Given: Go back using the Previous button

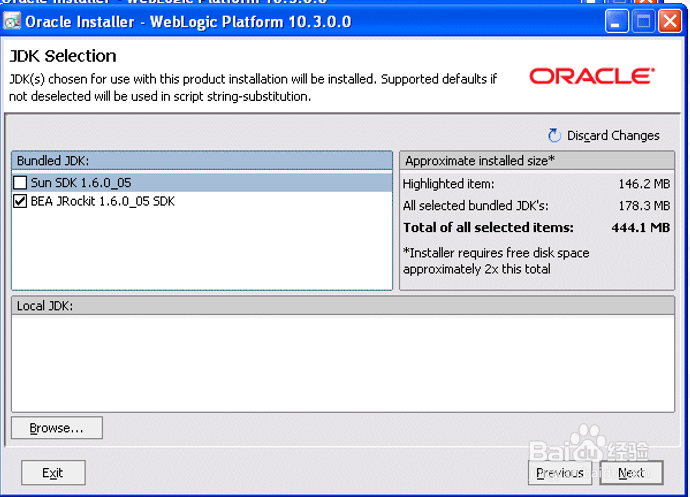Looking at the screenshot, I should click(560, 473).
